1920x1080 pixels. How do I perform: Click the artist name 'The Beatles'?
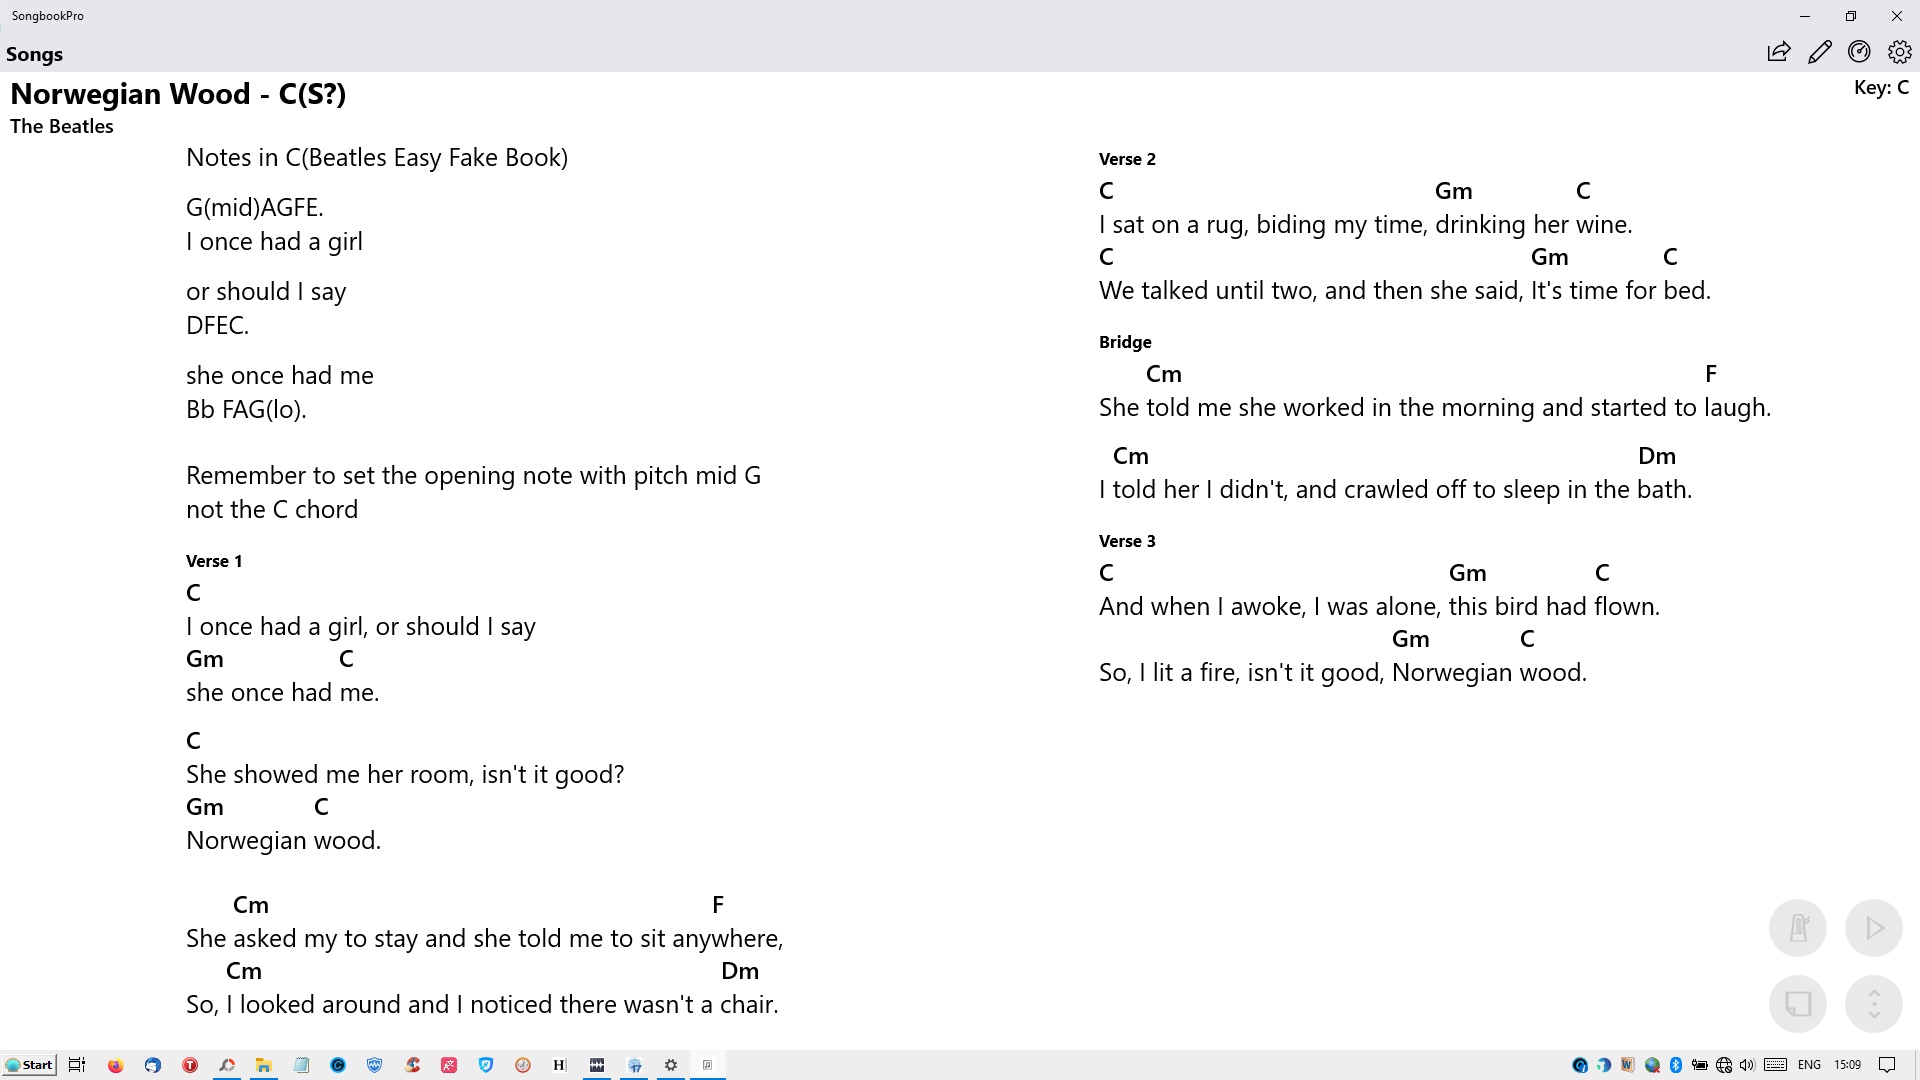coord(62,127)
